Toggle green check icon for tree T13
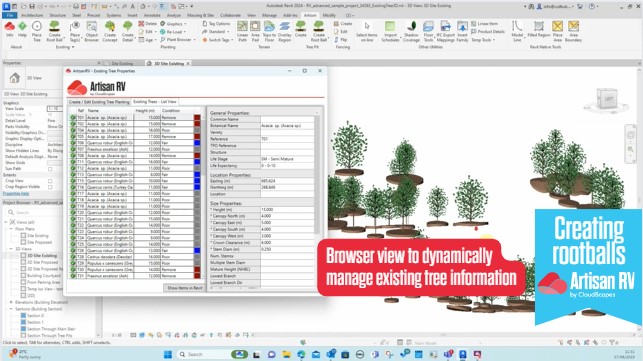This screenshot has width=643, height=361. [x=73, y=174]
